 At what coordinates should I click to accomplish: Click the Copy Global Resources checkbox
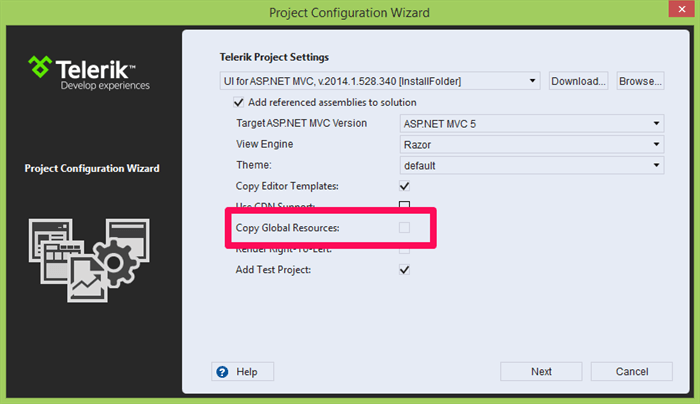[404, 228]
